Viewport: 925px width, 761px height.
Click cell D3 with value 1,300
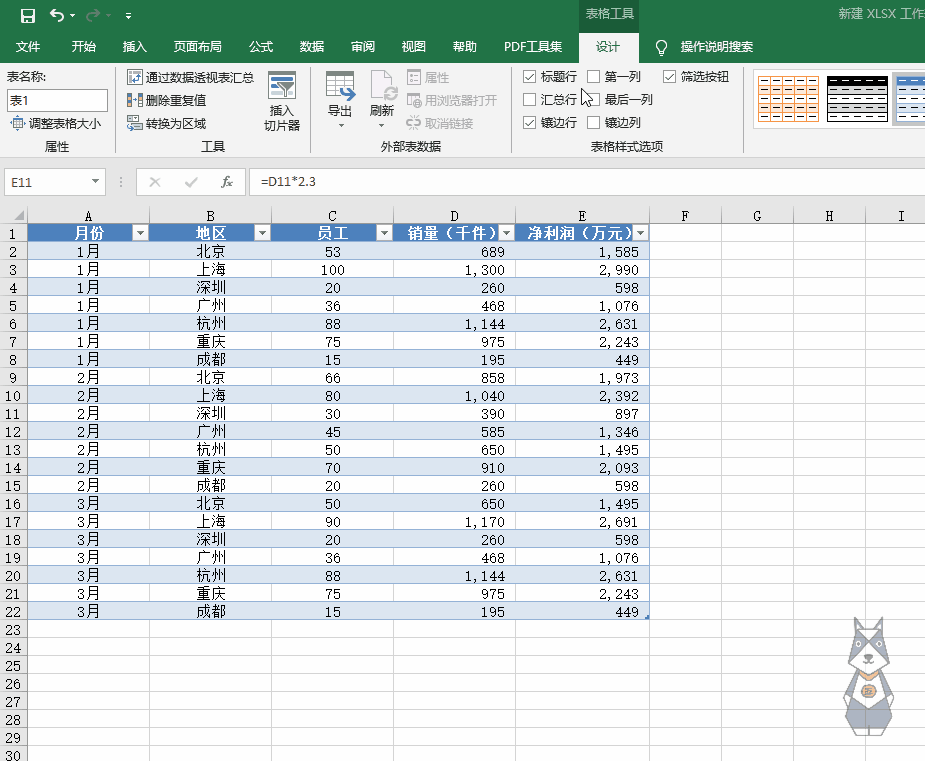pyautogui.click(x=454, y=270)
